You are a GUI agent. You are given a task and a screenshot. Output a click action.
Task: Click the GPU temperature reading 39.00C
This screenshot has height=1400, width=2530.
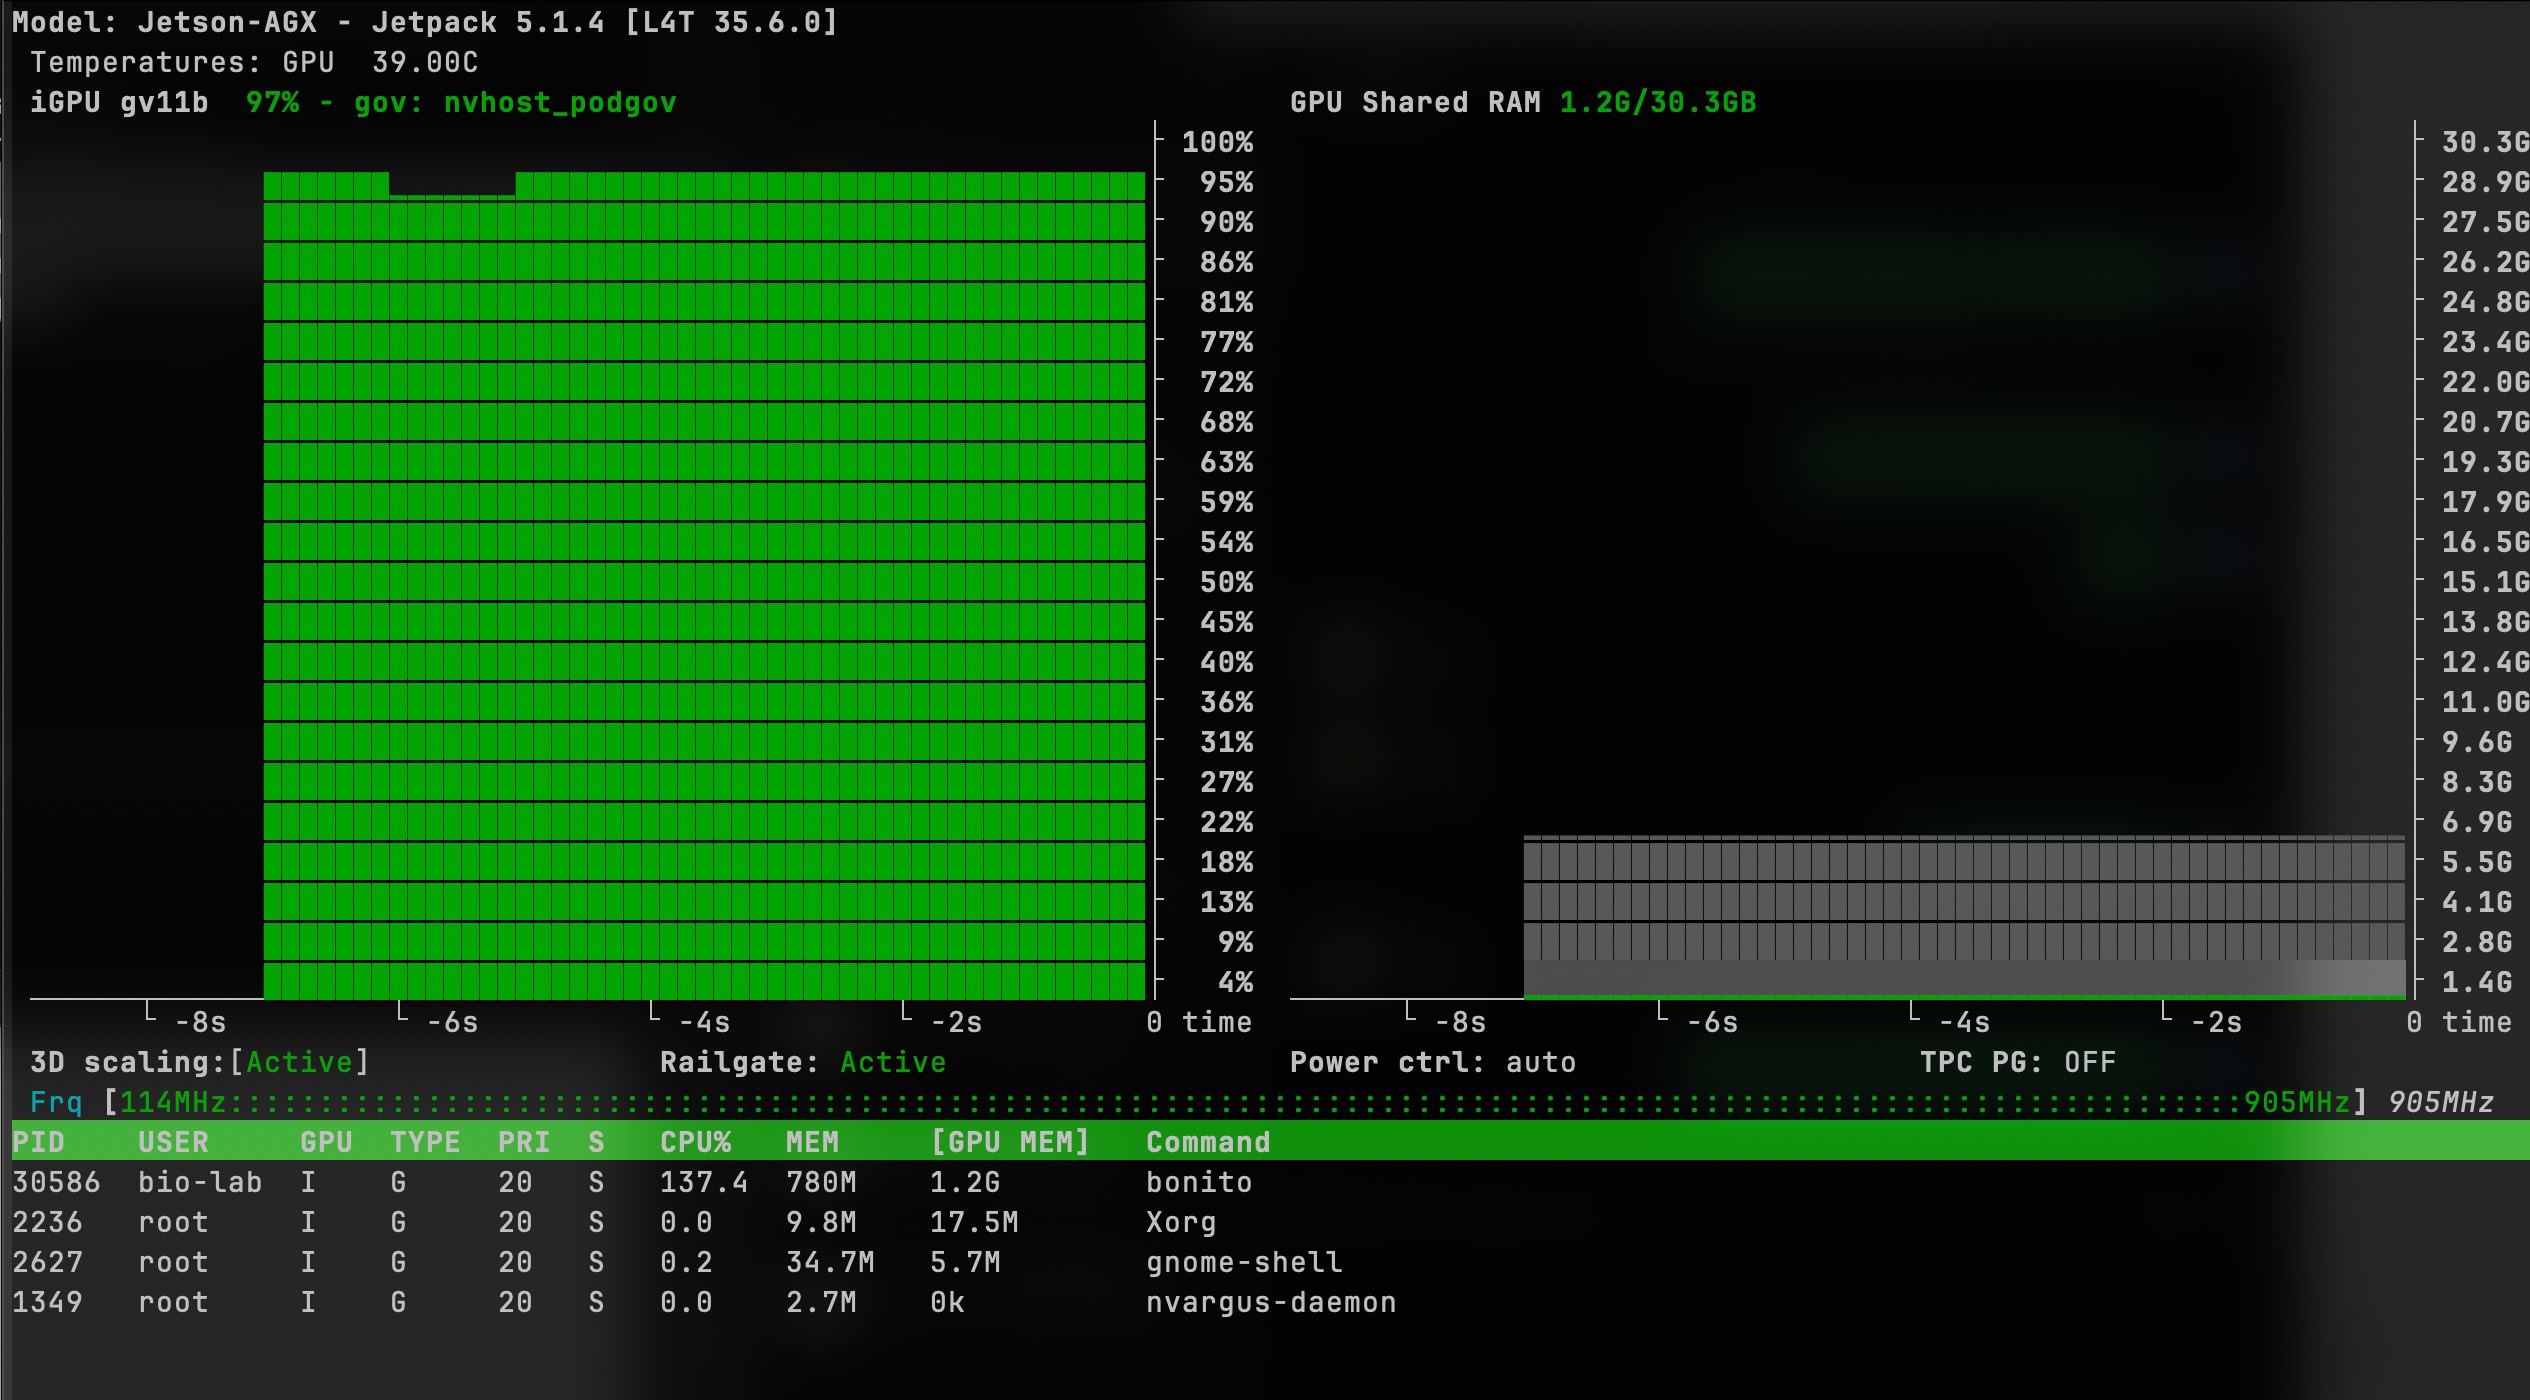coord(425,62)
